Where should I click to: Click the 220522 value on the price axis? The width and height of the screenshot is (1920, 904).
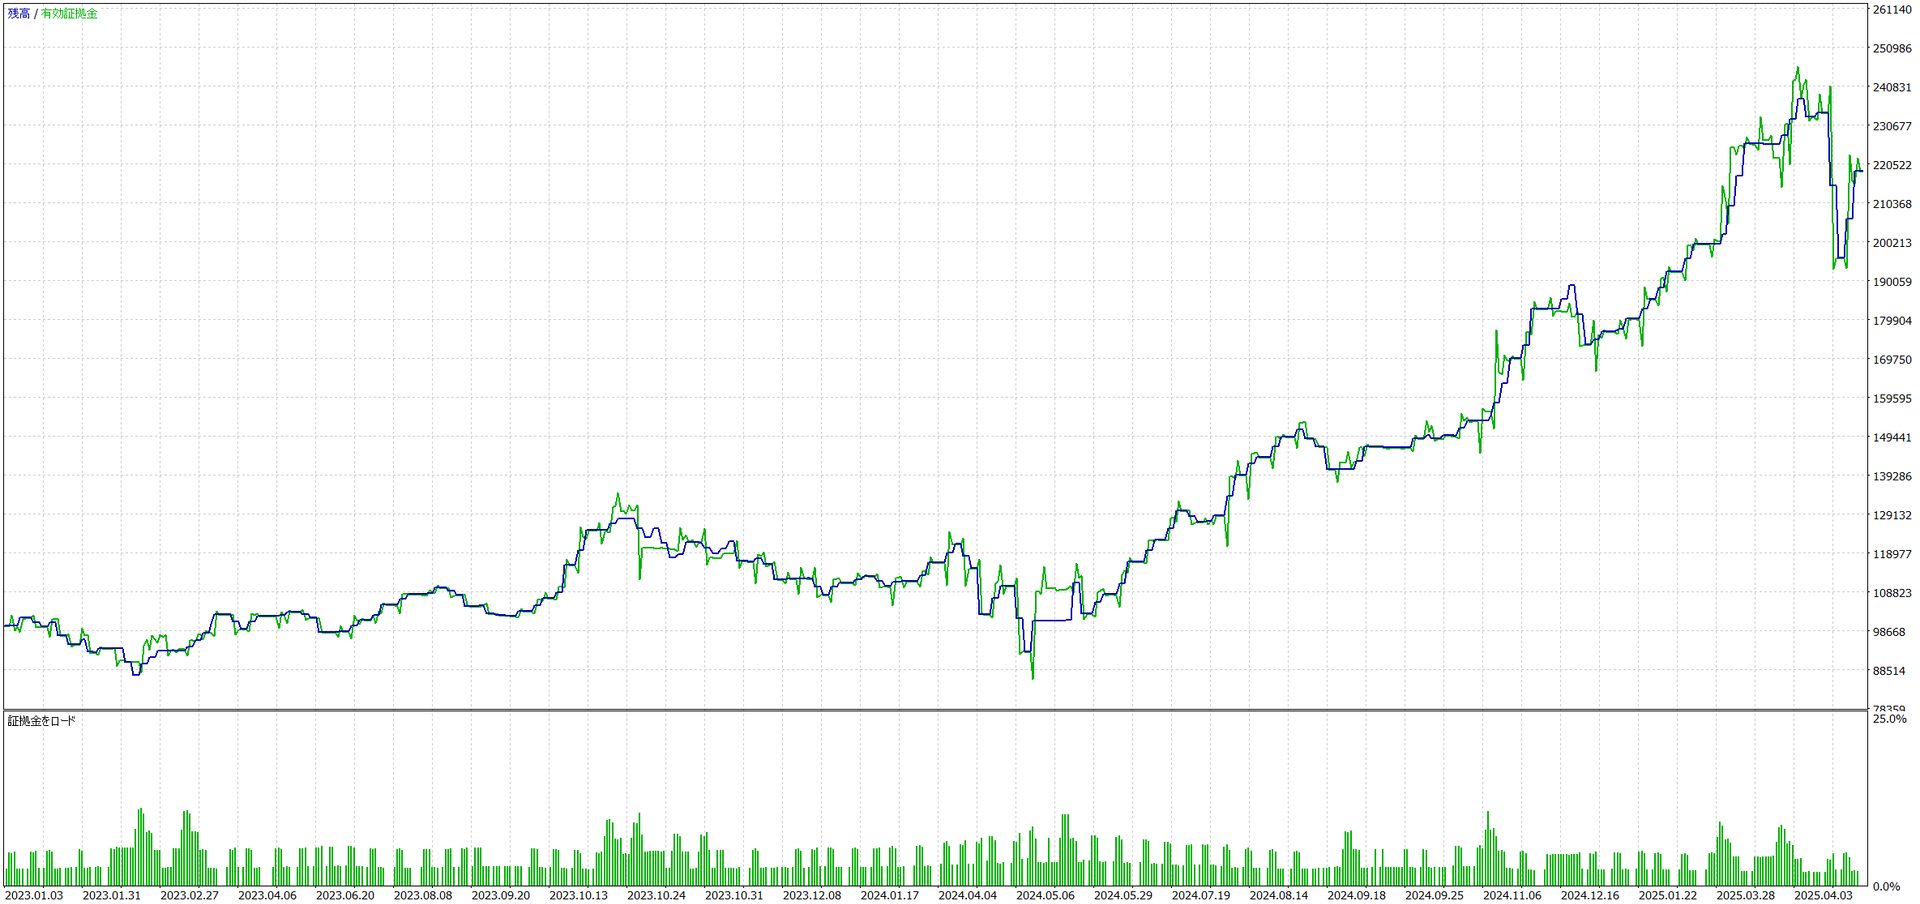click(1891, 166)
